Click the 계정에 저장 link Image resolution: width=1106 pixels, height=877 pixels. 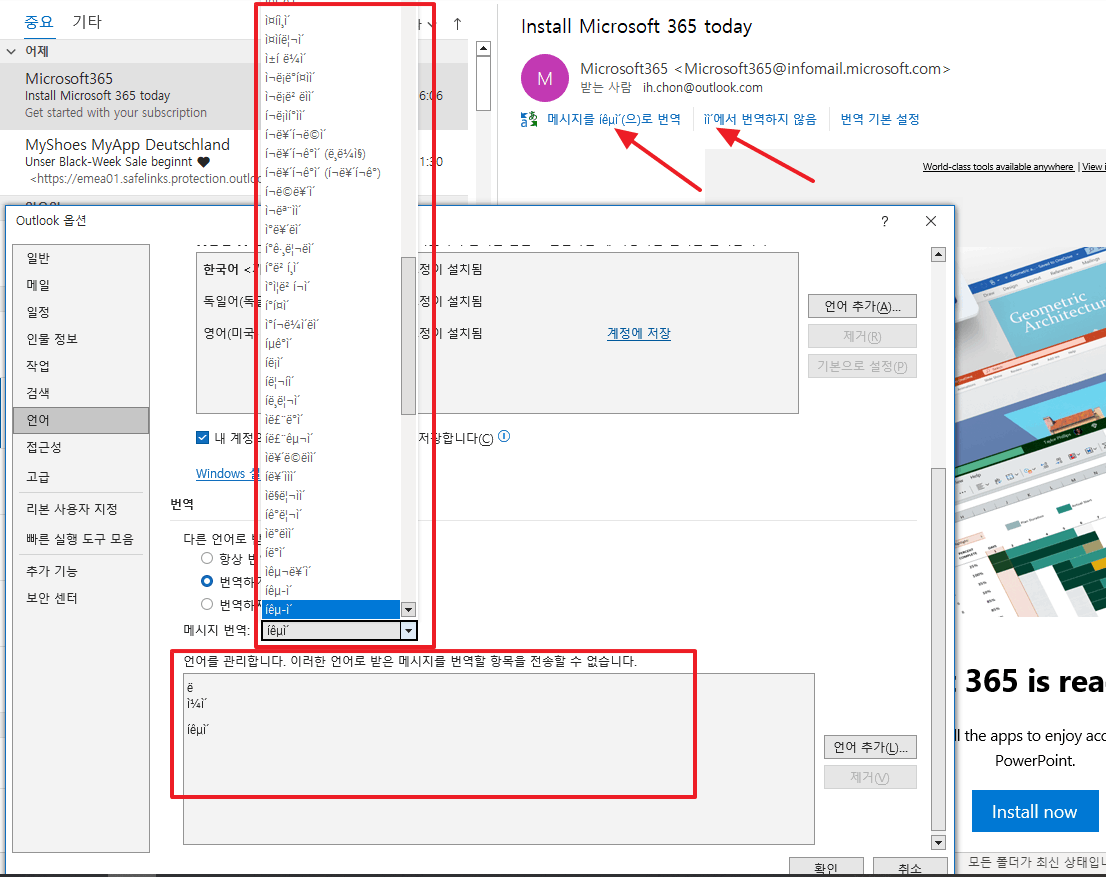pyautogui.click(x=639, y=333)
